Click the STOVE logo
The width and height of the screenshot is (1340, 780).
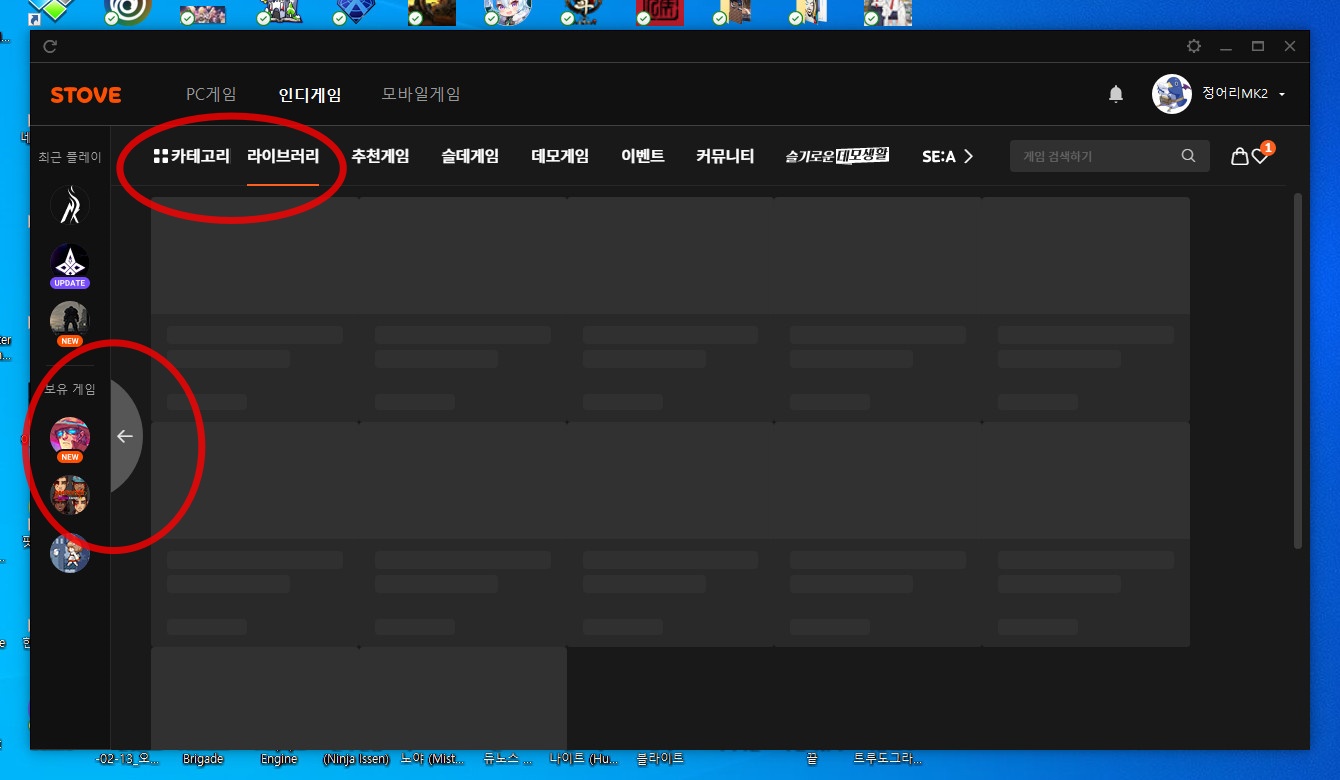click(86, 95)
